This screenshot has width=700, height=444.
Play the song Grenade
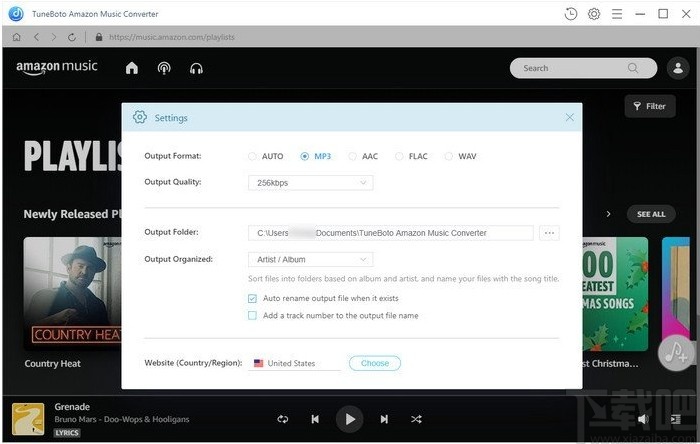click(350, 419)
